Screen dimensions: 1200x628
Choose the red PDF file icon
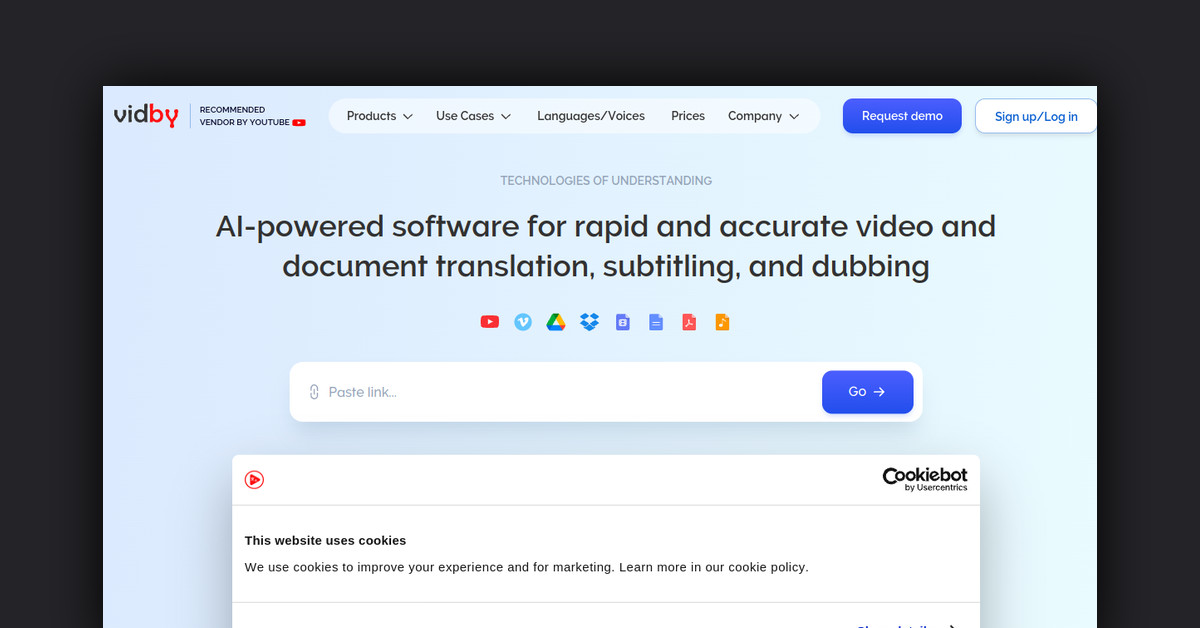[689, 322]
